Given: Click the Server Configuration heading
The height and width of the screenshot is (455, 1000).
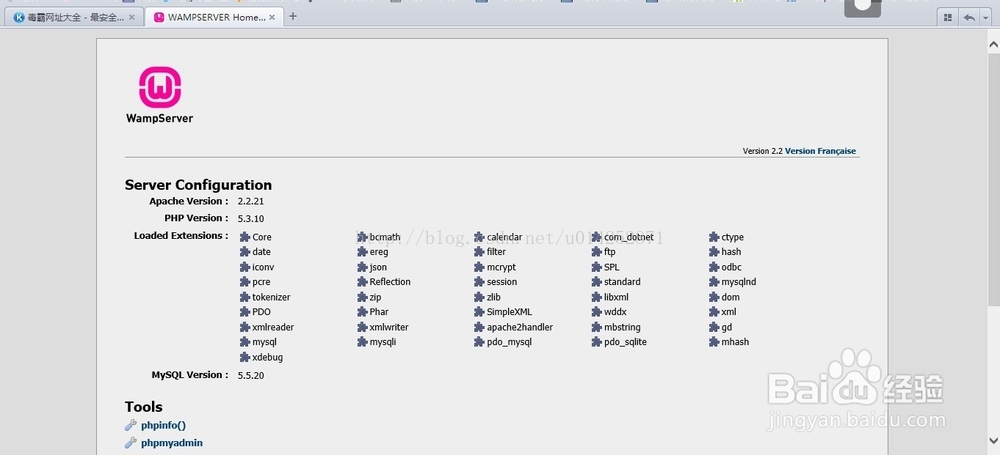Looking at the screenshot, I should pos(198,185).
